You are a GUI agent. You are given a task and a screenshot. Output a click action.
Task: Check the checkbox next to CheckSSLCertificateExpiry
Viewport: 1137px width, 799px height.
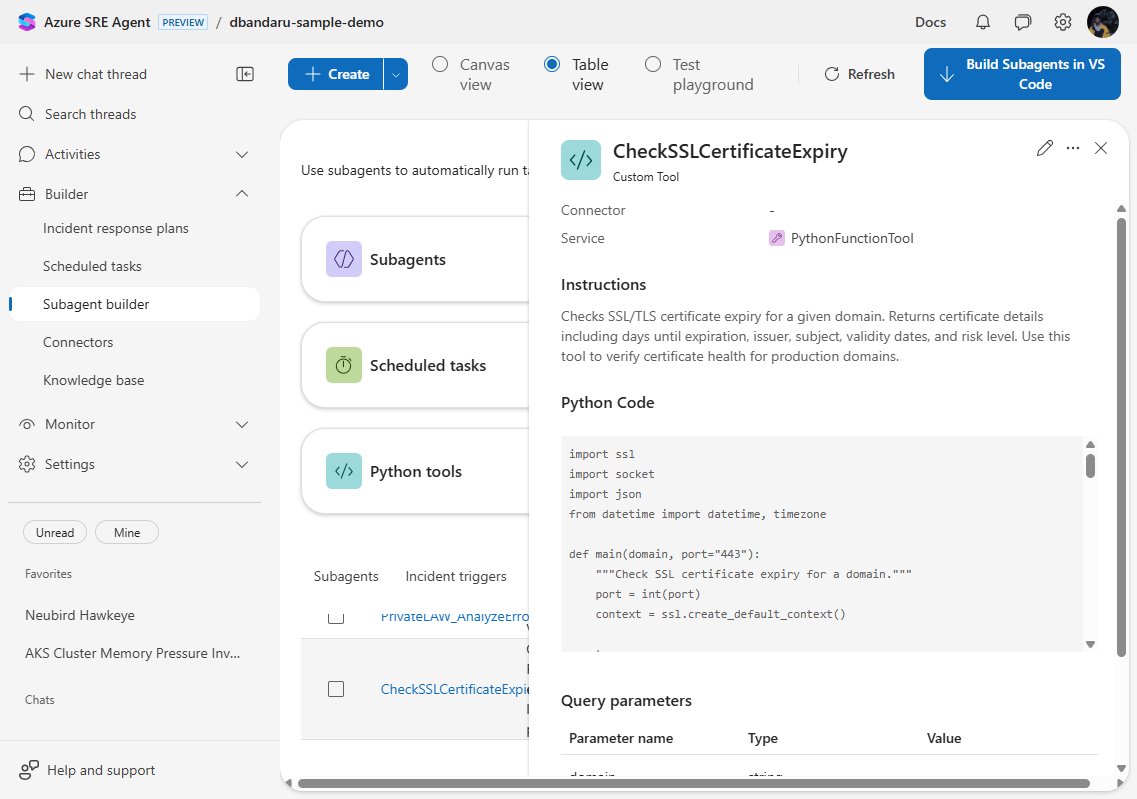(336, 689)
